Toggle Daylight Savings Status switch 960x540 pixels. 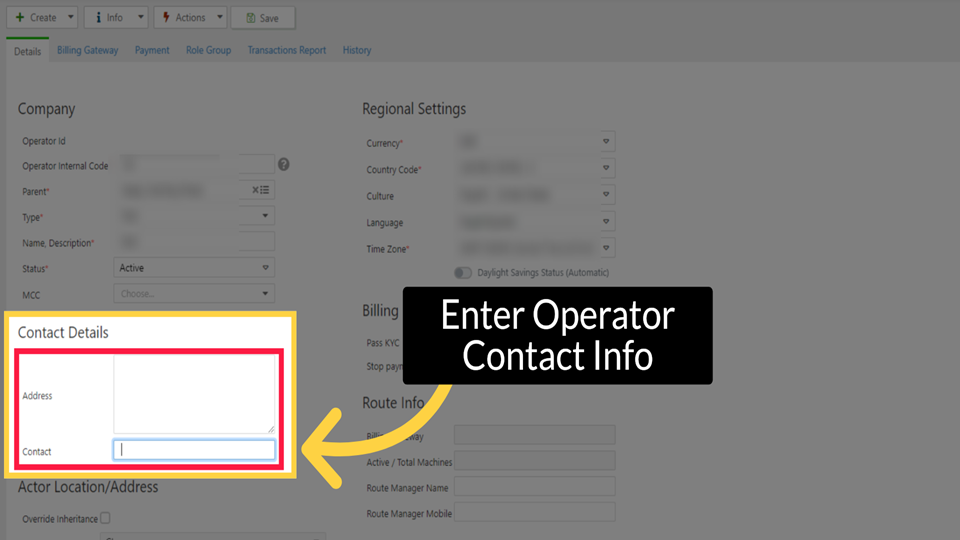tap(463, 272)
